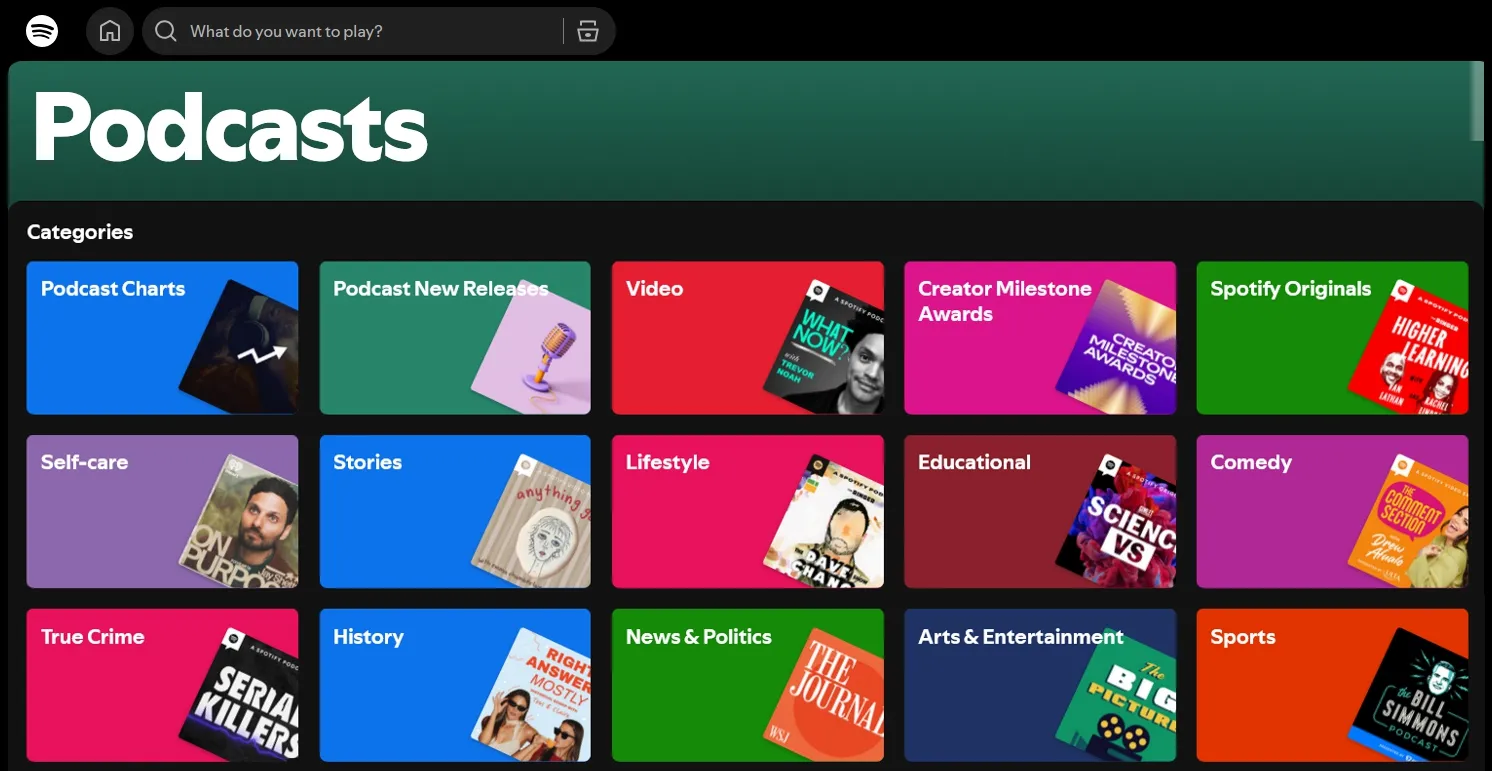The width and height of the screenshot is (1492, 771).
Task: Browse the Stories category
Action: pyautogui.click(x=455, y=511)
